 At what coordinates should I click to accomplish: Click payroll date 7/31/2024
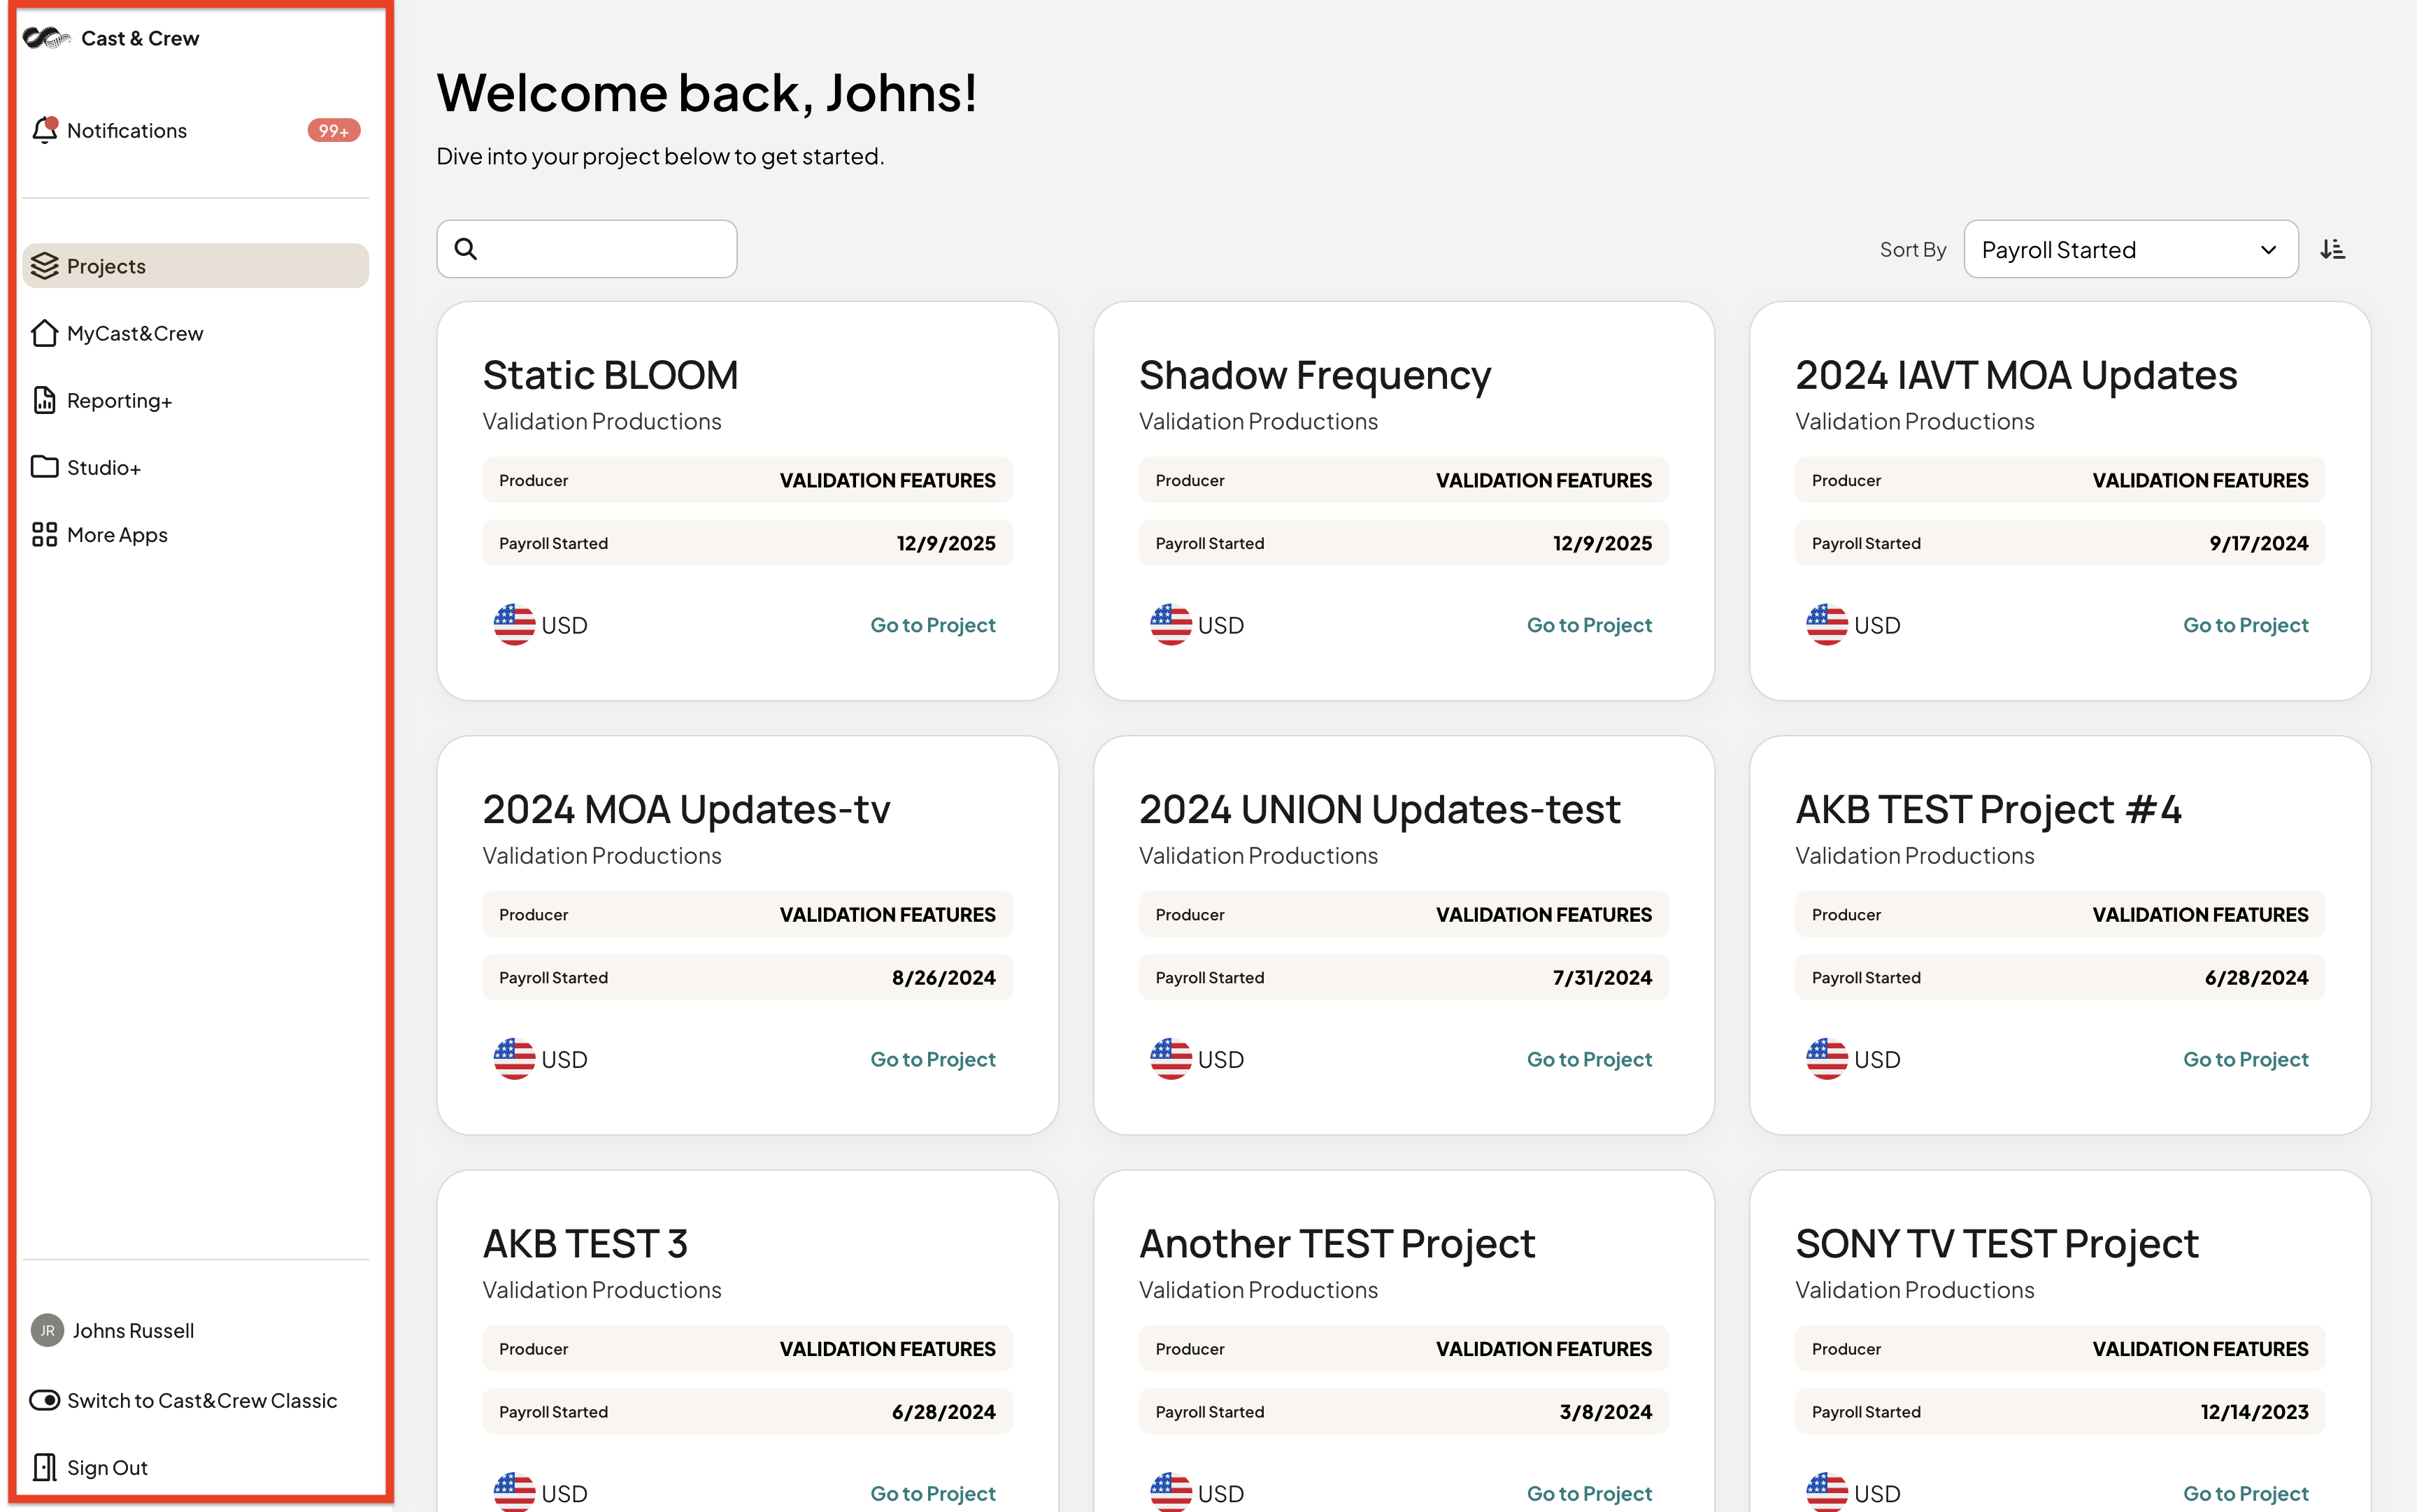pos(1602,977)
